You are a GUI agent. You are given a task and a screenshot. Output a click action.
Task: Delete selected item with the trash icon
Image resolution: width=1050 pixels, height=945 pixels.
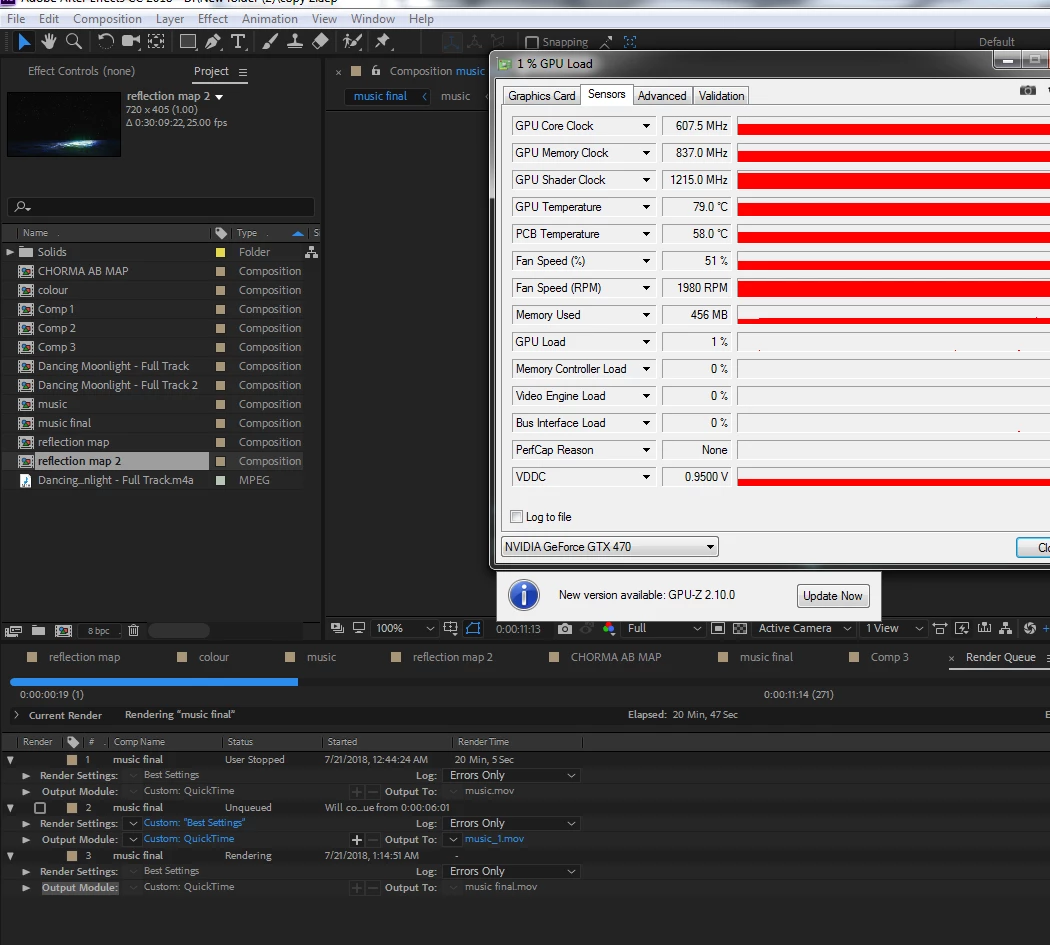[x=133, y=630]
